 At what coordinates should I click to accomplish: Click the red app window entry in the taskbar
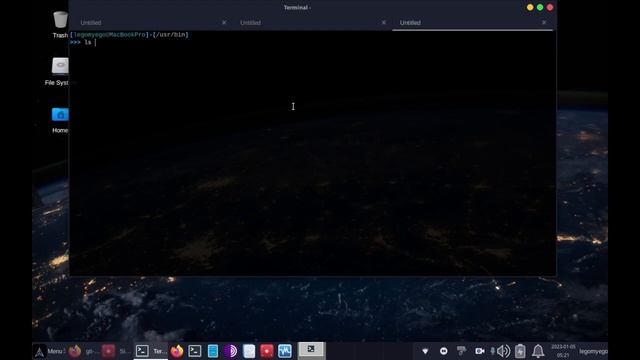[117, 351]
